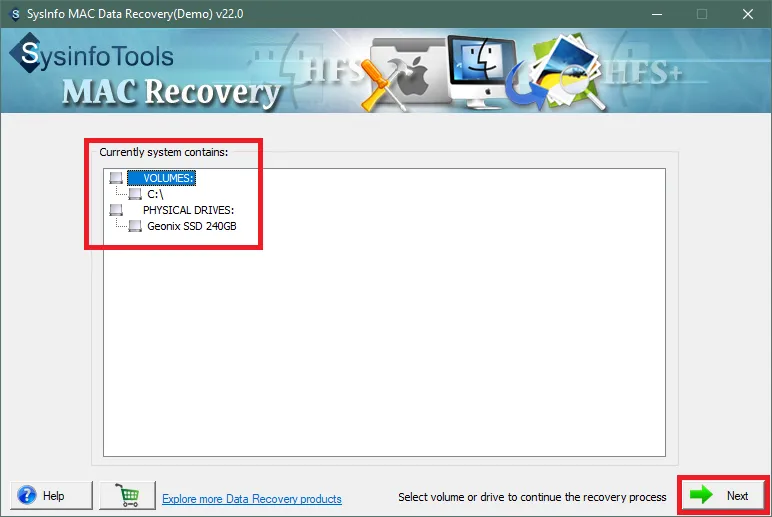
Task: Click the drive icon beside VOLUMES:
Action: coord(116,178)
